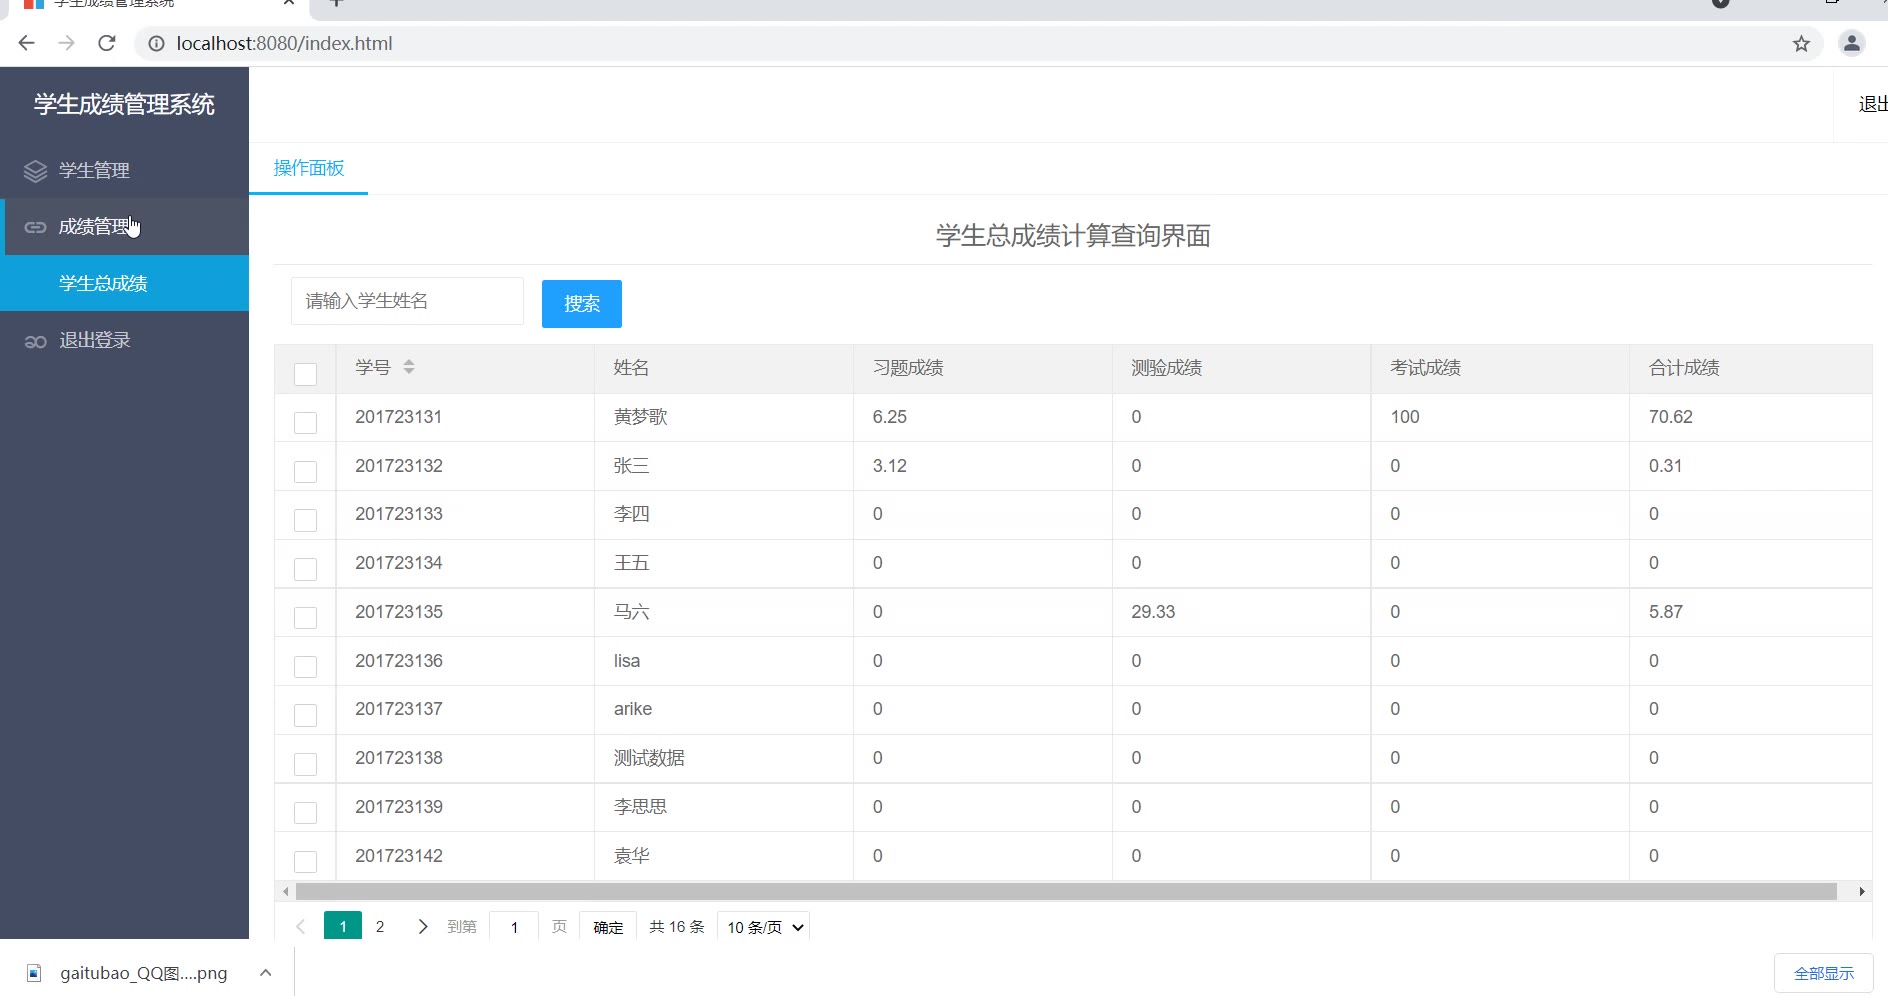Click student ID 201723142

(x=399, y=856)
